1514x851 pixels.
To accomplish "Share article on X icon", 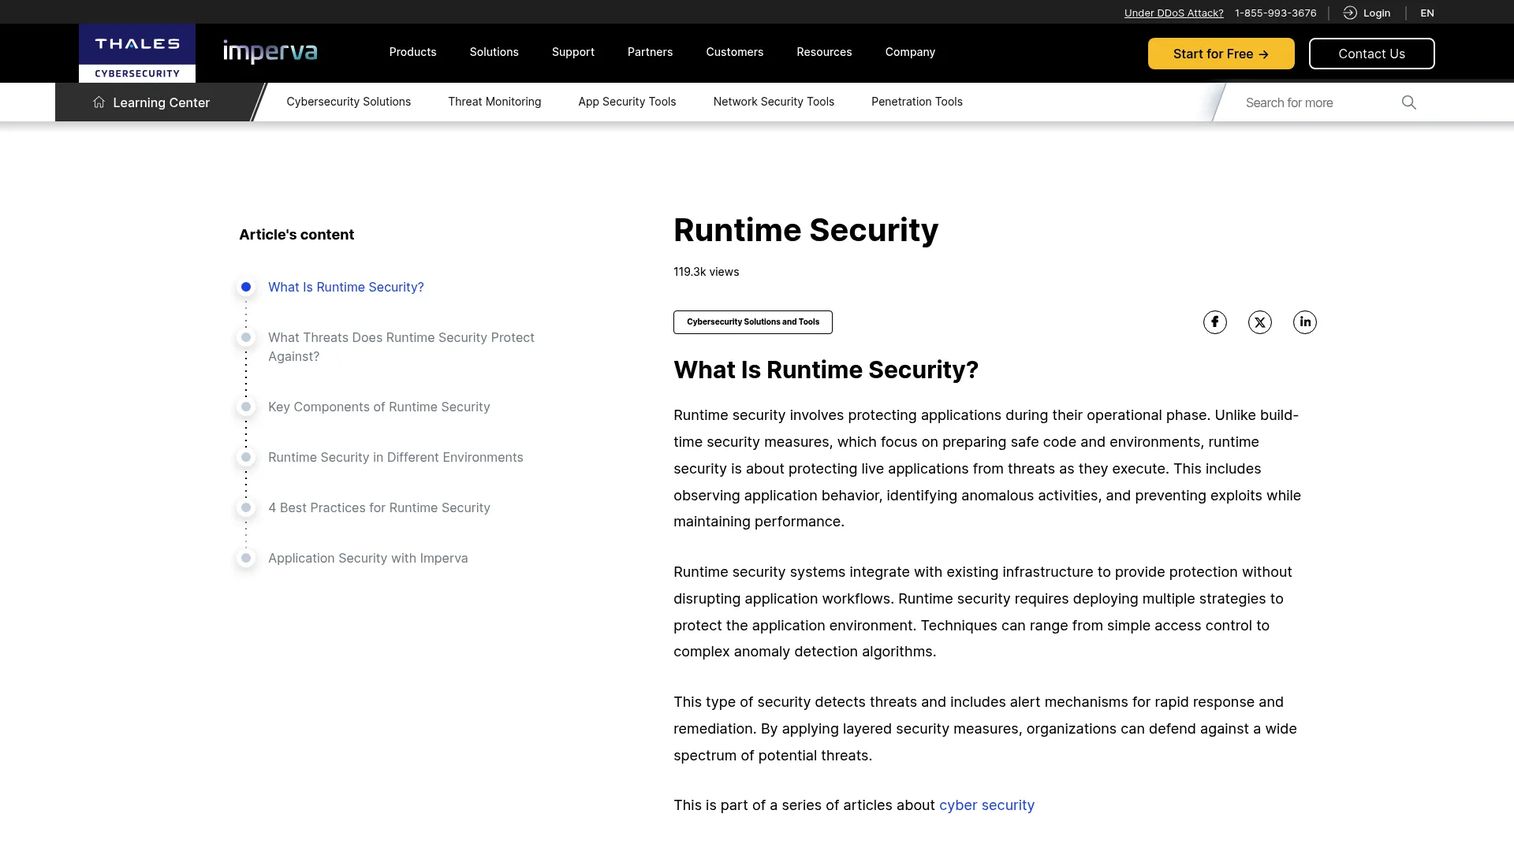I will tap(1260, 322).
